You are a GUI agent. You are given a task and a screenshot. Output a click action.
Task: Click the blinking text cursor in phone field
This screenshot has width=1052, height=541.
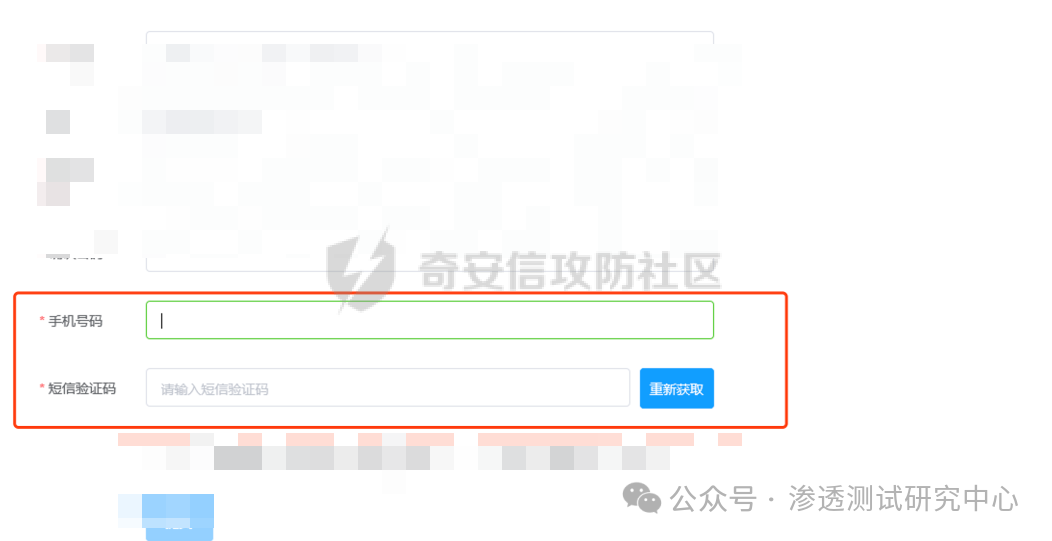tap(162, 321)
